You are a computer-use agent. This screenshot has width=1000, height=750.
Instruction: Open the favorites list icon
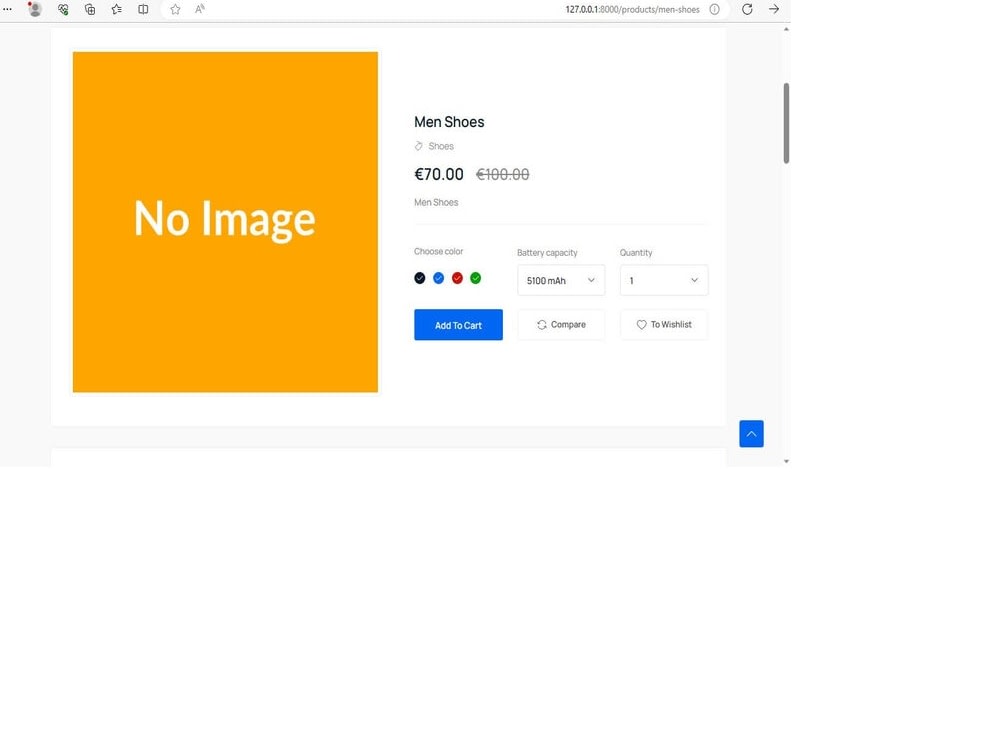coord(117,9)
